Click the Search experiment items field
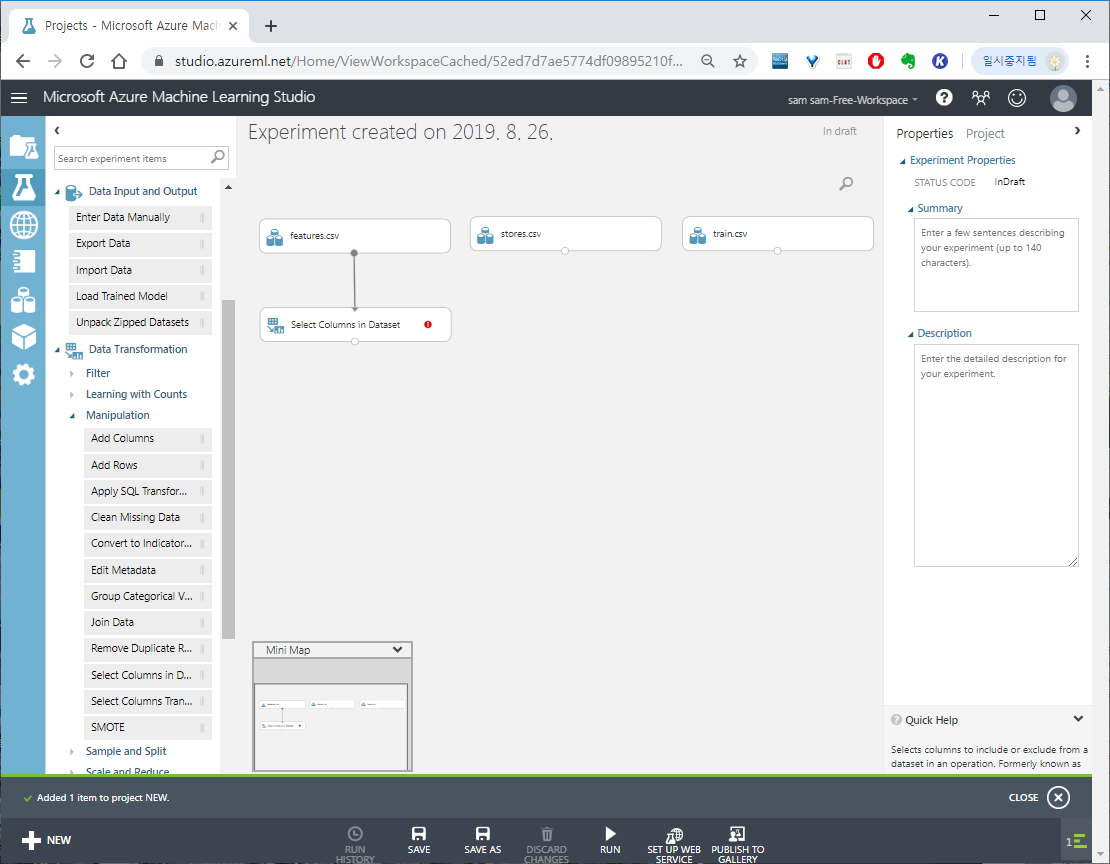This screenshot has height=864, width=1110. pos(133,158)
